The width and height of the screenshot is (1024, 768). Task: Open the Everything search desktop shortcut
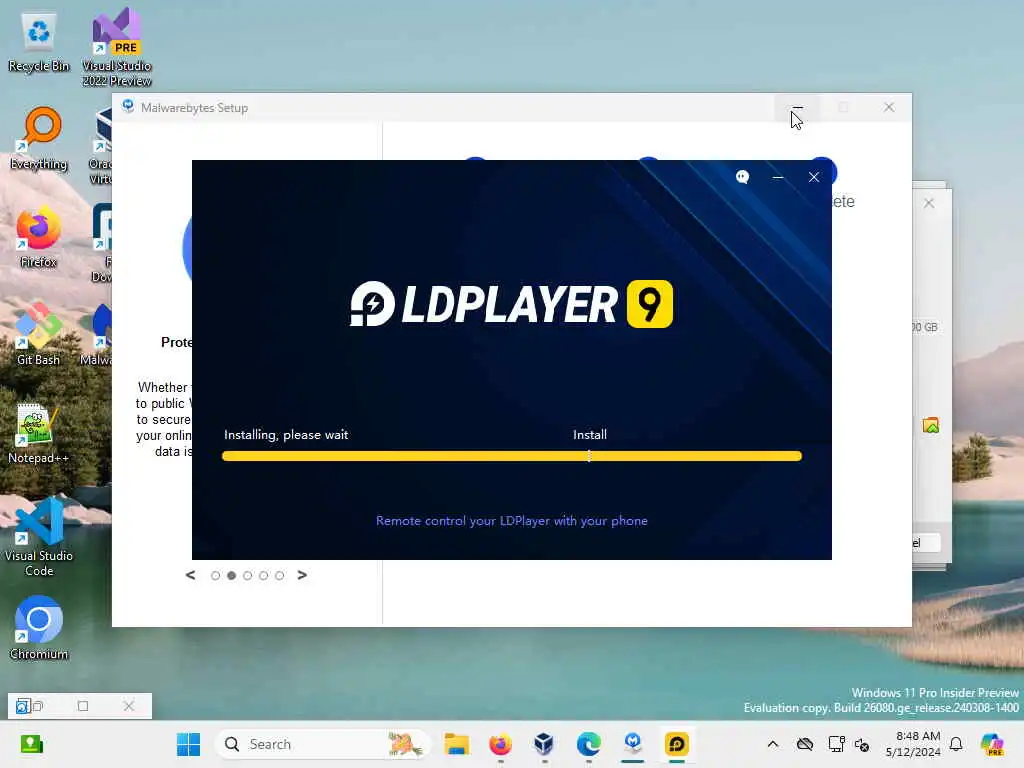point(39,138)
